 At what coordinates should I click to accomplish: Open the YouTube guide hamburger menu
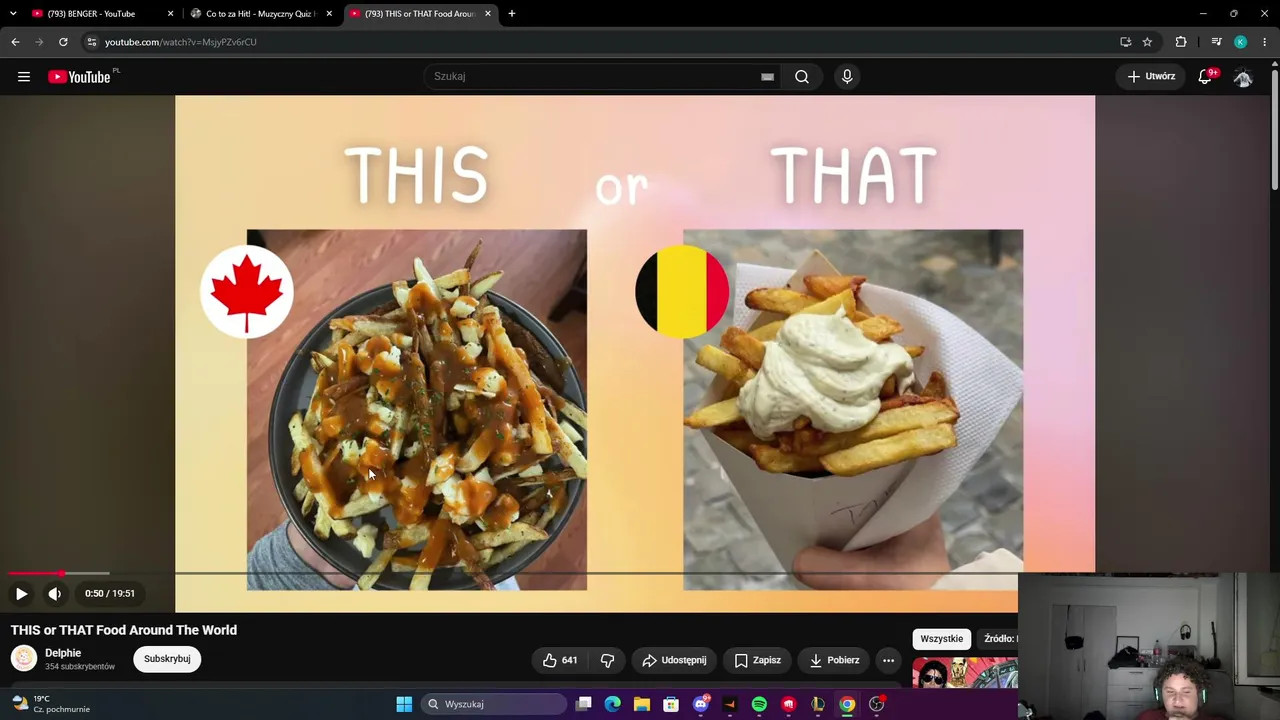point(24,77)
